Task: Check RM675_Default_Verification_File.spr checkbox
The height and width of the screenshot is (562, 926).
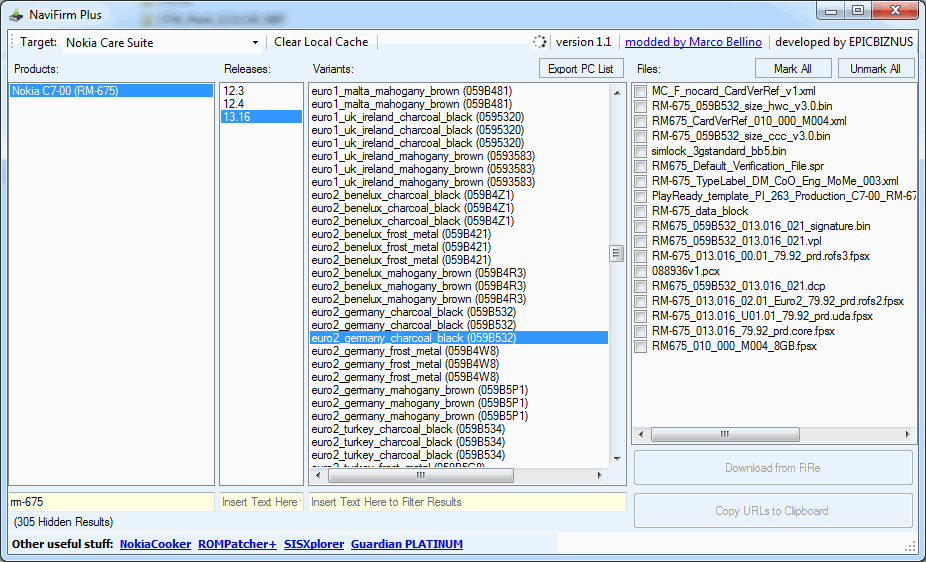Action: (x=640, y=166)
